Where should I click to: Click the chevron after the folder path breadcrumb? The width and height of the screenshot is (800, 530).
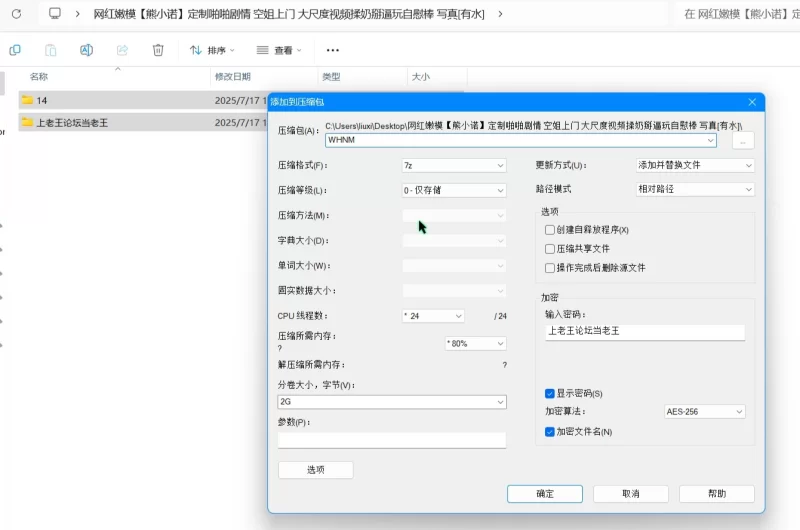(501, 14)
